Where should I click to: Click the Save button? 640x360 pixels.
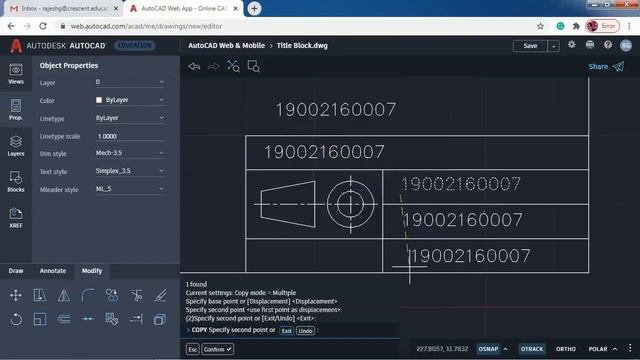tap(530, 46)
